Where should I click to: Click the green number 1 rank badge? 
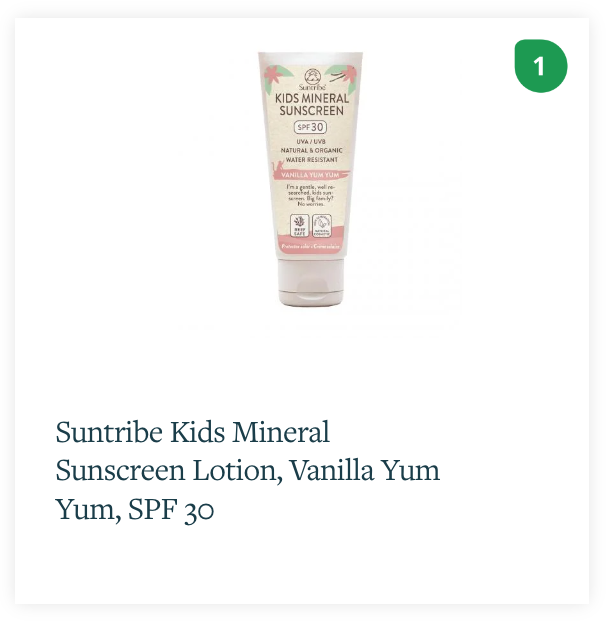541,66
